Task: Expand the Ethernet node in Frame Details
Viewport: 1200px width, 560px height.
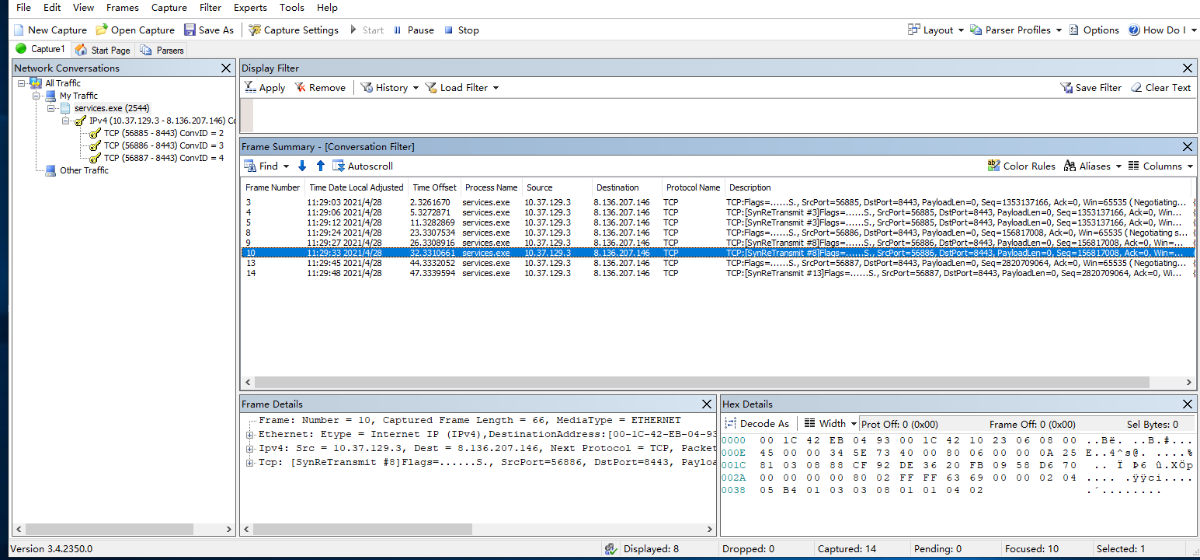Action: tap(249, 435)
